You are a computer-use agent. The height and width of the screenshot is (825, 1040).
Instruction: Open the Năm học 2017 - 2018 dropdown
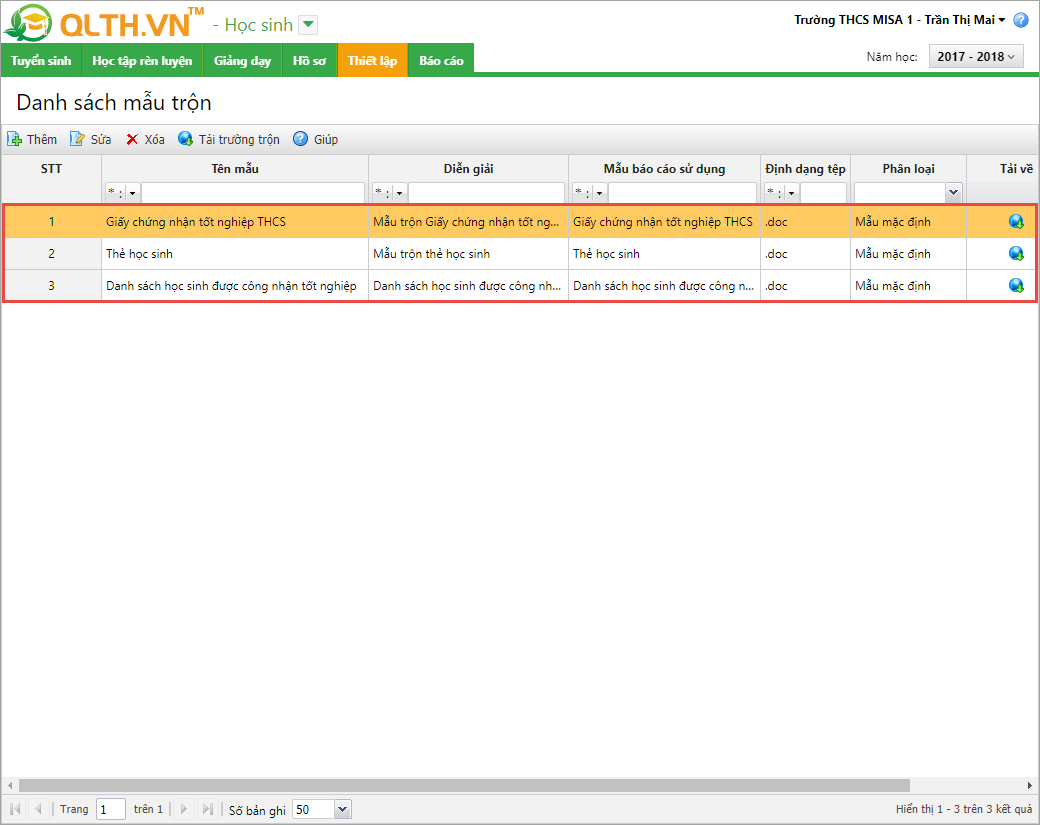(x=976, y=56)
